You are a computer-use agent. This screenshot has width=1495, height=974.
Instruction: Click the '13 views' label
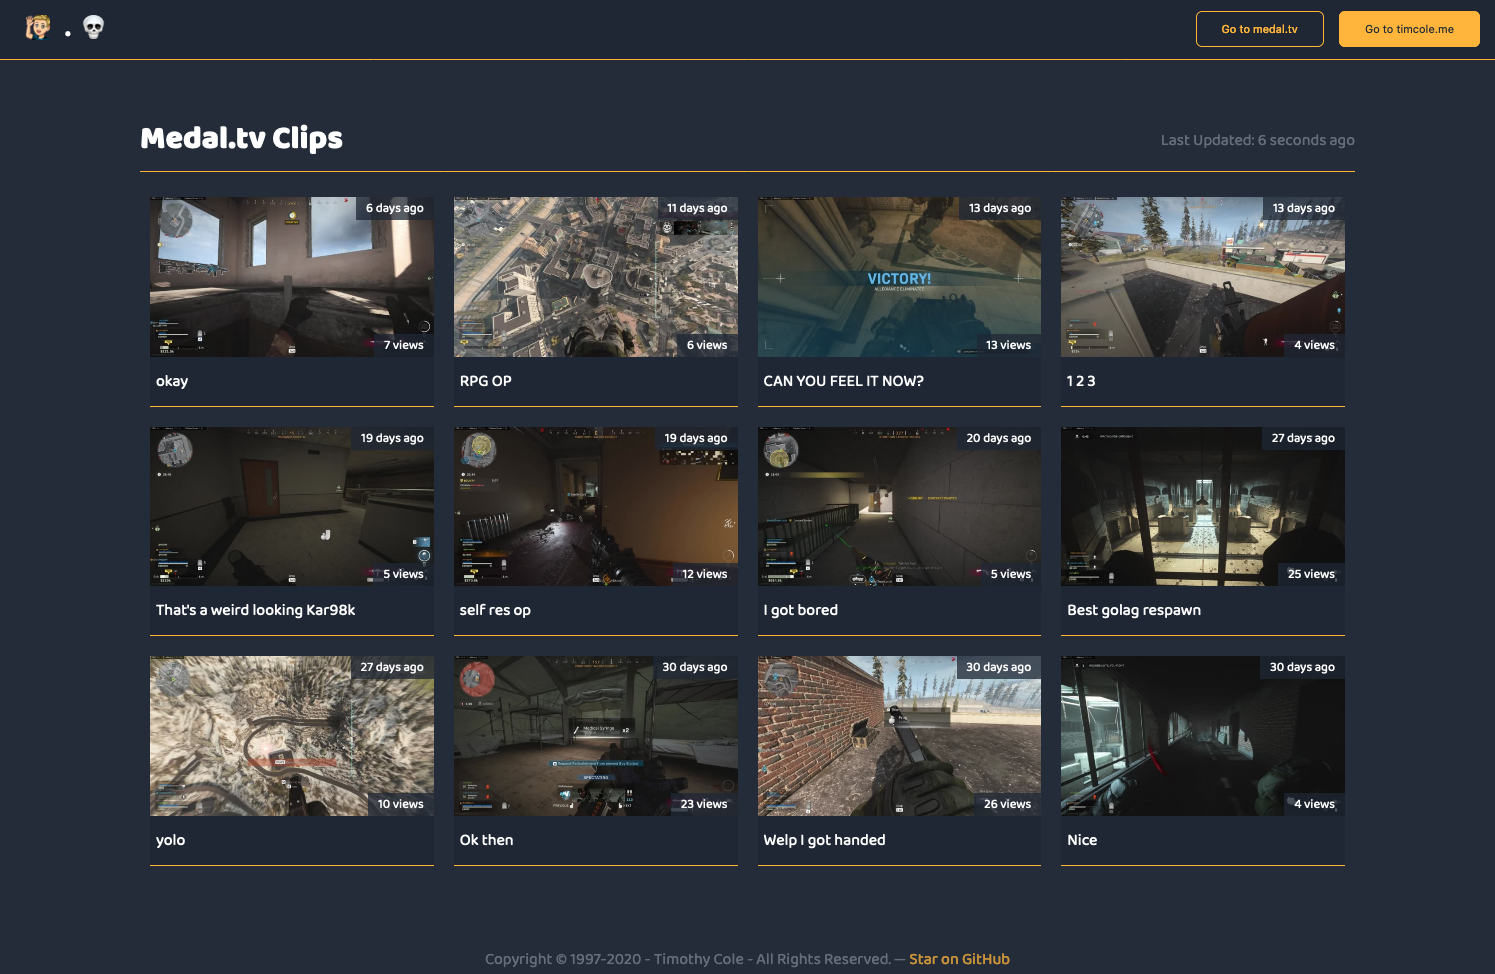[x=1008, y=345]
